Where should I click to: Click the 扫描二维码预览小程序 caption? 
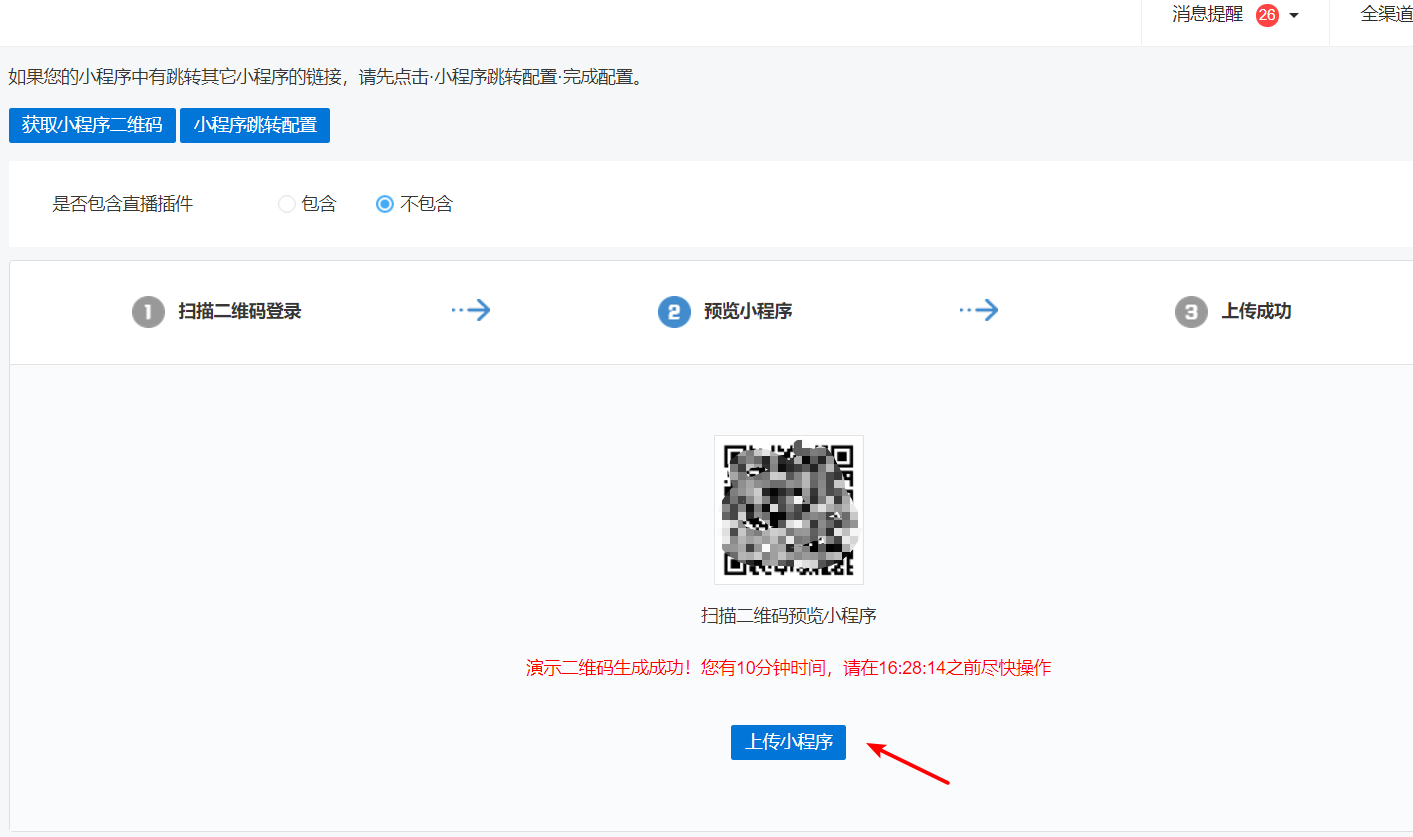click(x=789, y=616)
